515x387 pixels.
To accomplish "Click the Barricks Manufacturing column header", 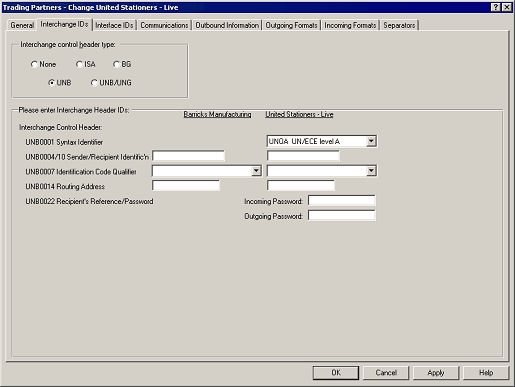I will pos(217,114).
